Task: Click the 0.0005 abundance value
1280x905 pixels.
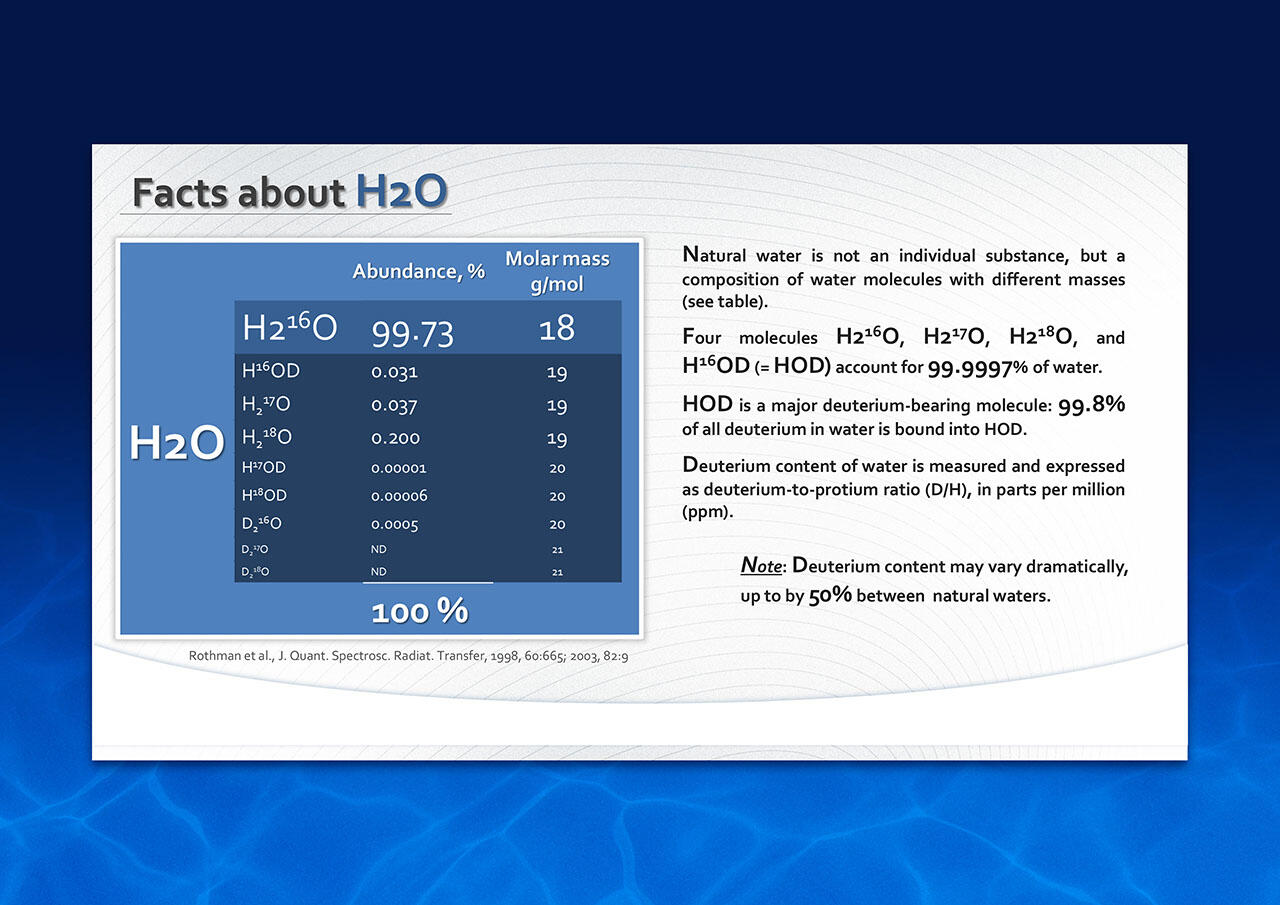Action: [394, 524]
